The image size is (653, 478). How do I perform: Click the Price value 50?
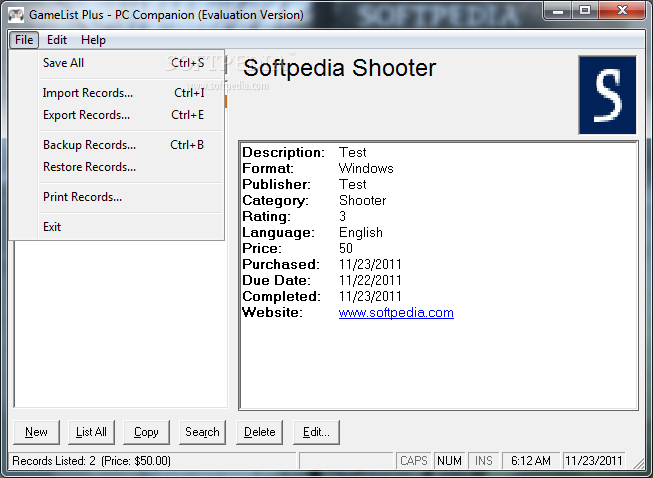click(x=346, y=249)
